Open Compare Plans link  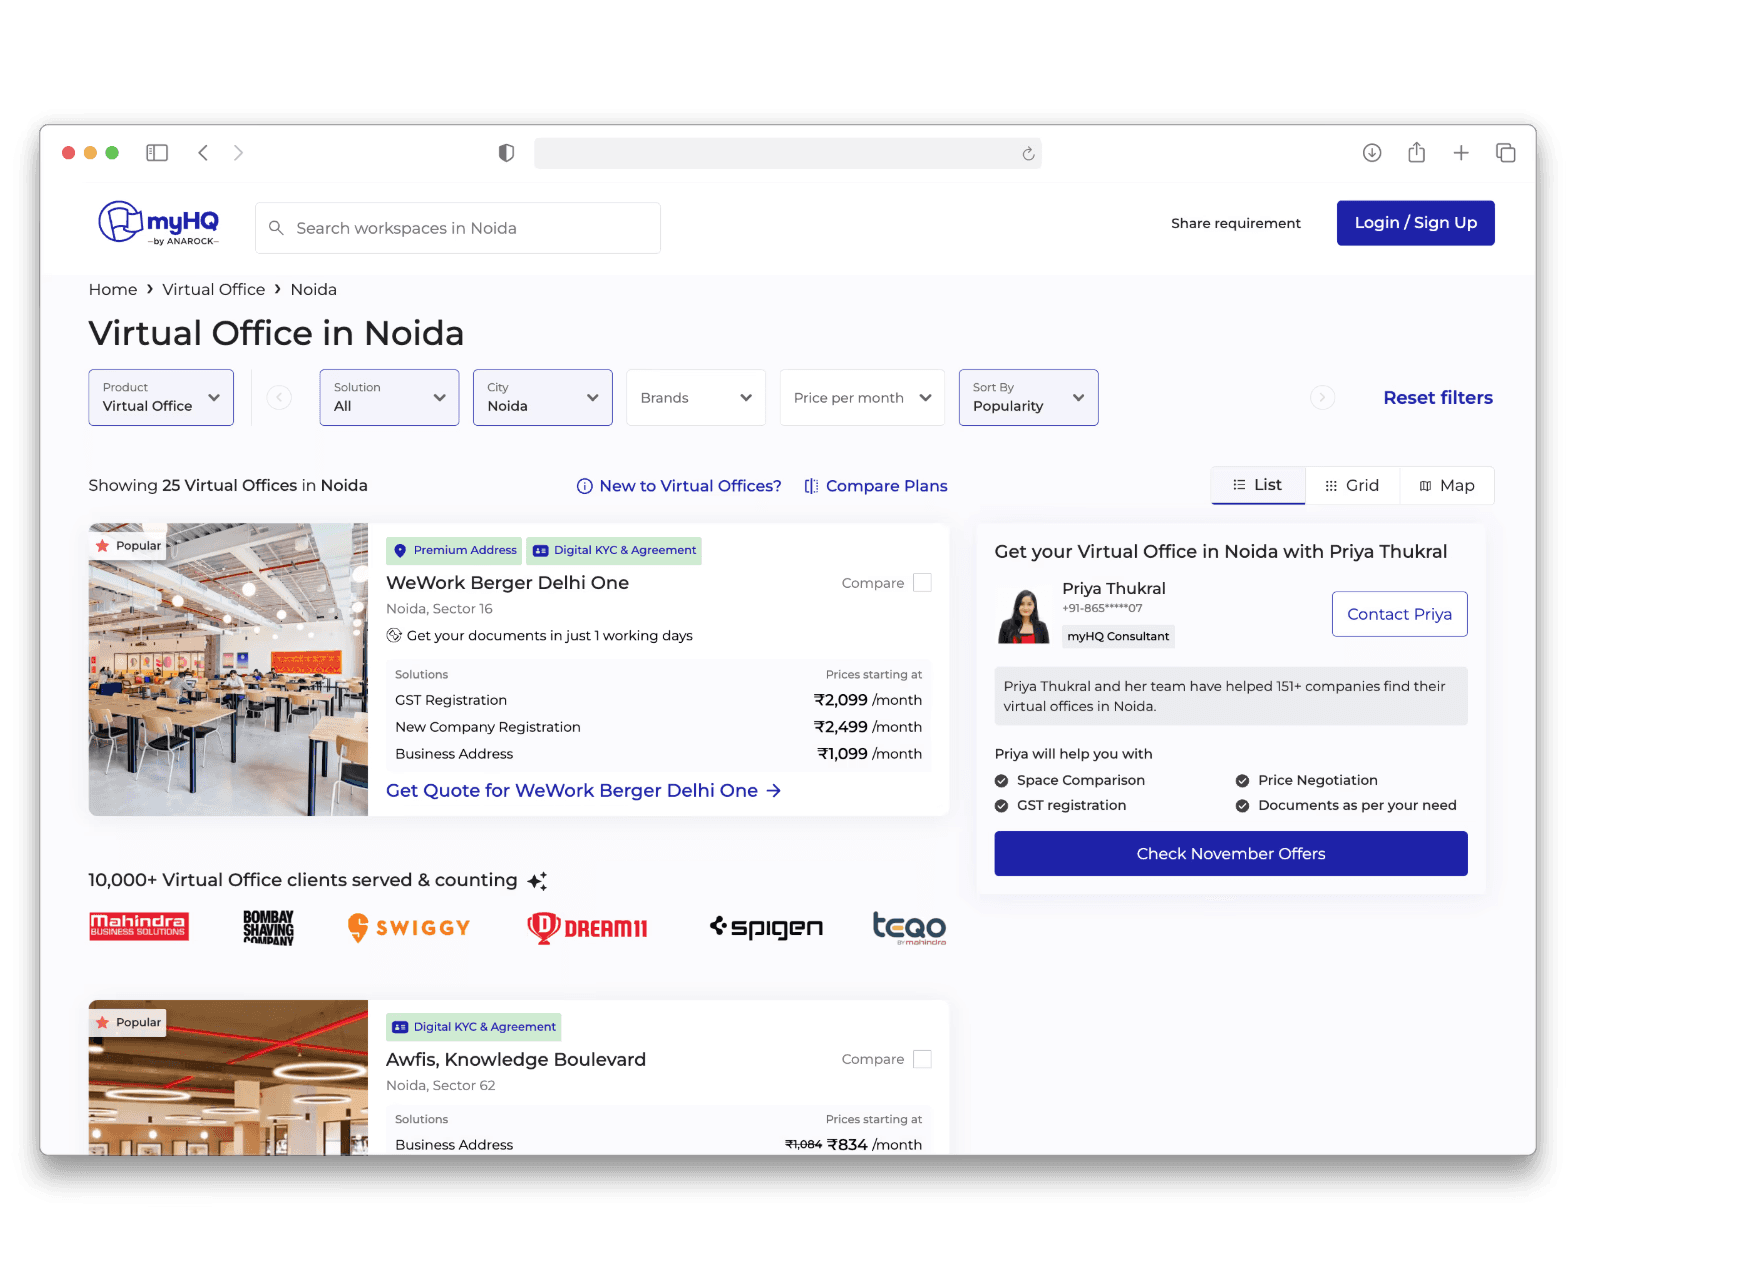(x=876, y=486)
